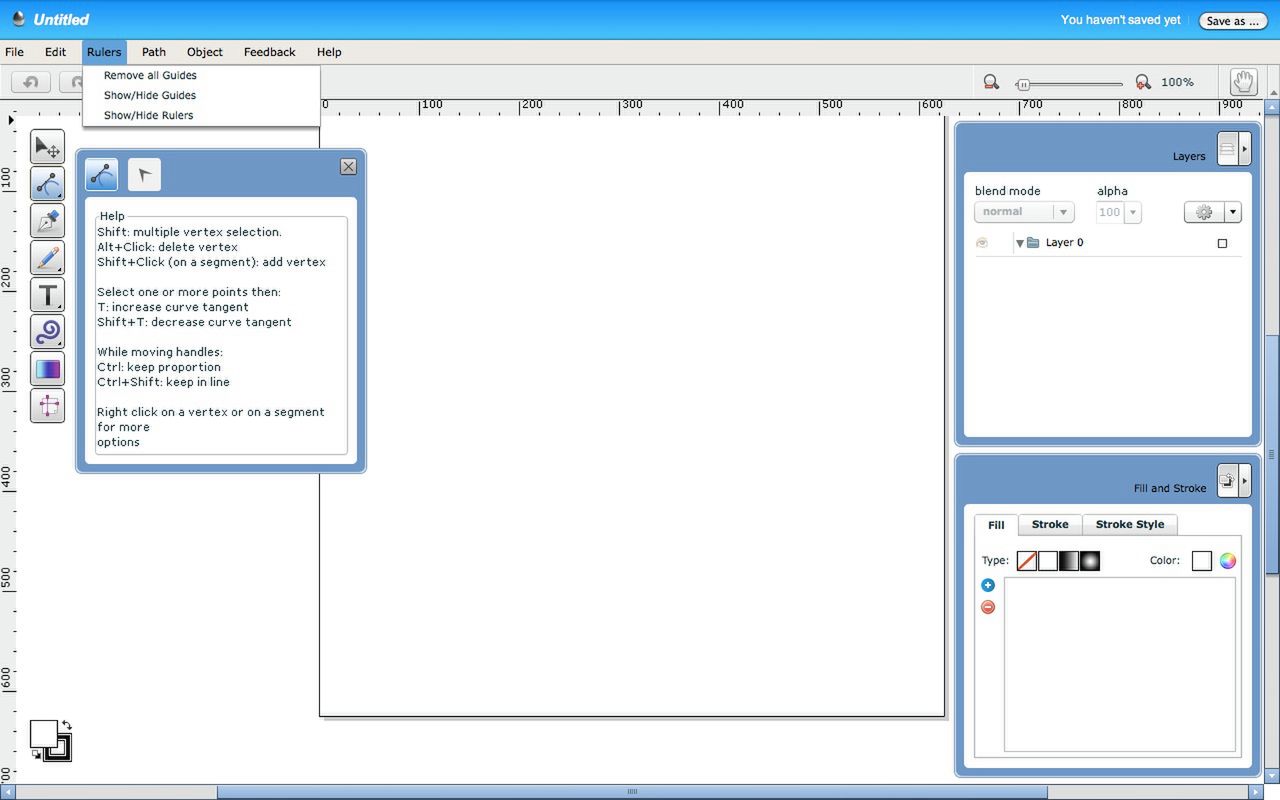Select the move/selection arrow tool
Screen dimensions: 1280x800
pos(47,147)
